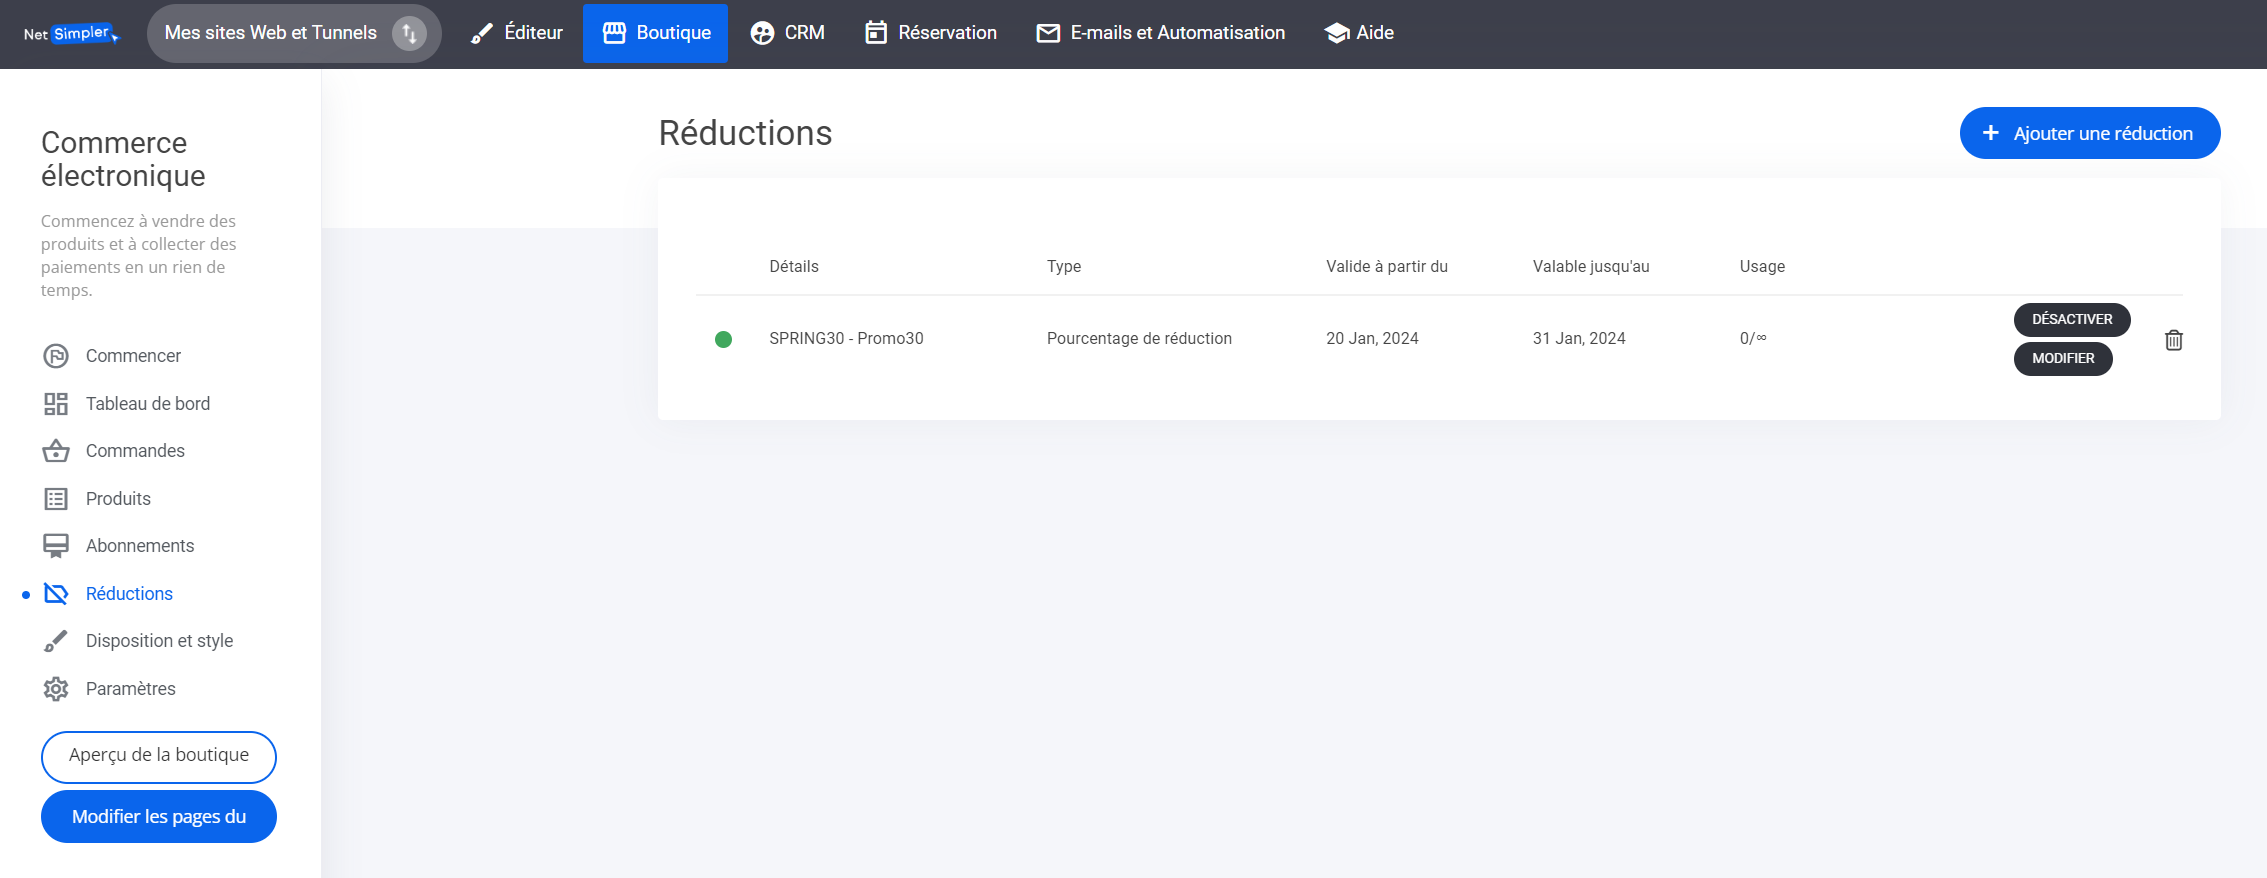The height and width of the screenshot is (878, 2267).
Task: Go to the CRM menu
Action: click(x=788, y=33)
